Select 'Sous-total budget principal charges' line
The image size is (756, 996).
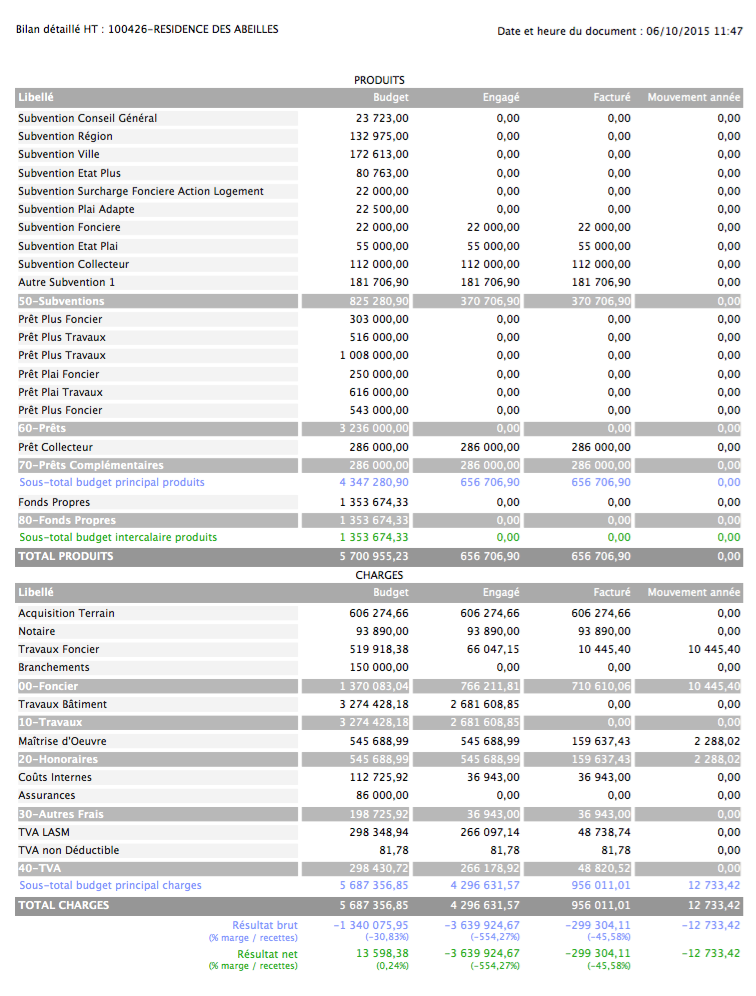[111, 885]
